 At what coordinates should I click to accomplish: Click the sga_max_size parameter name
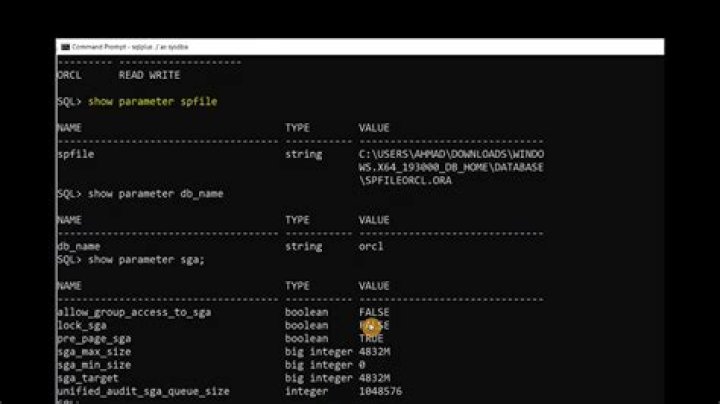click(94, 352)
